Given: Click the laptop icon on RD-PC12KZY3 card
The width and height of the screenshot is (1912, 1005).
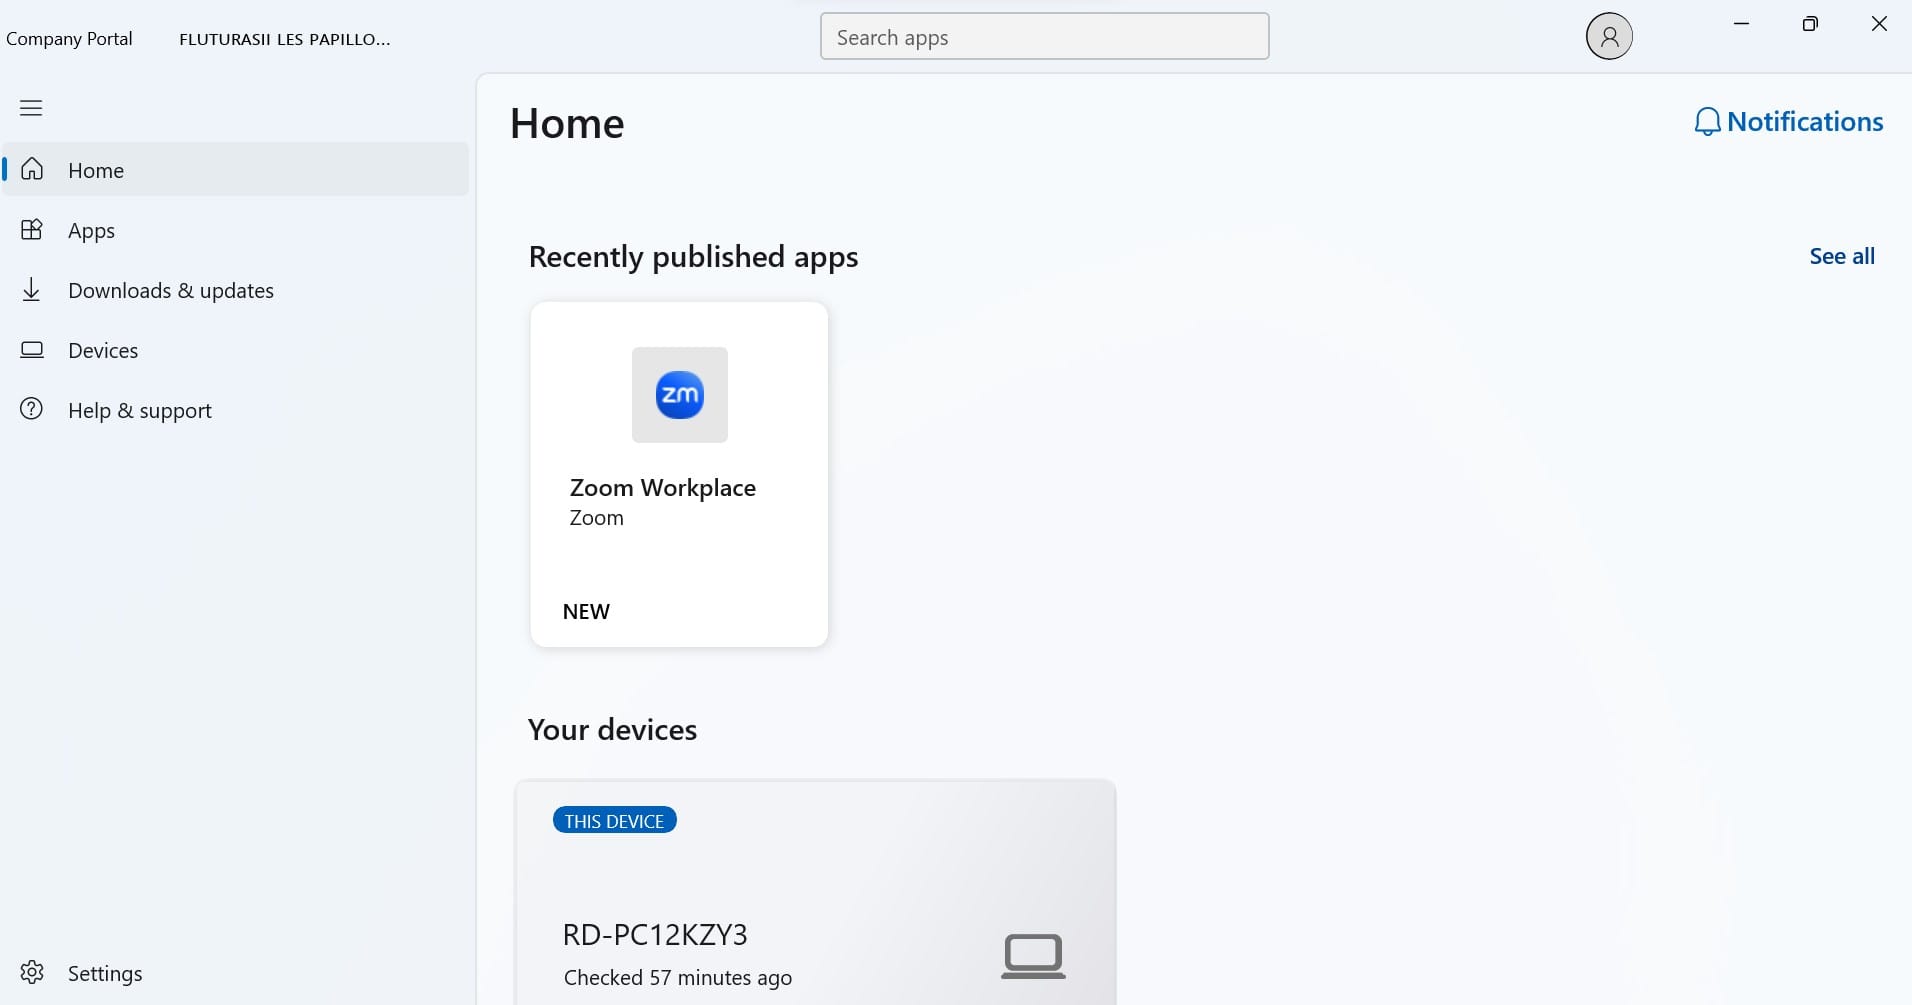Looking at the screenshot, I should tap(1033, 956).
